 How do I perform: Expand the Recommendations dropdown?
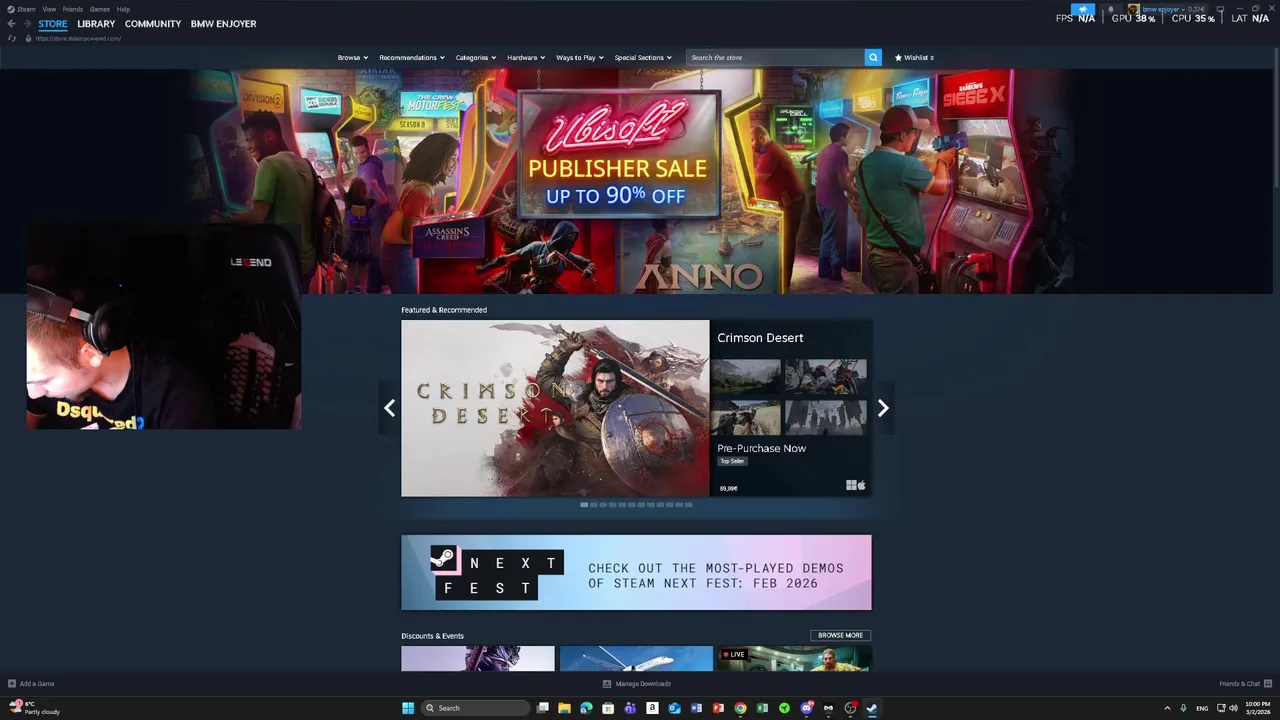[412, 57]
